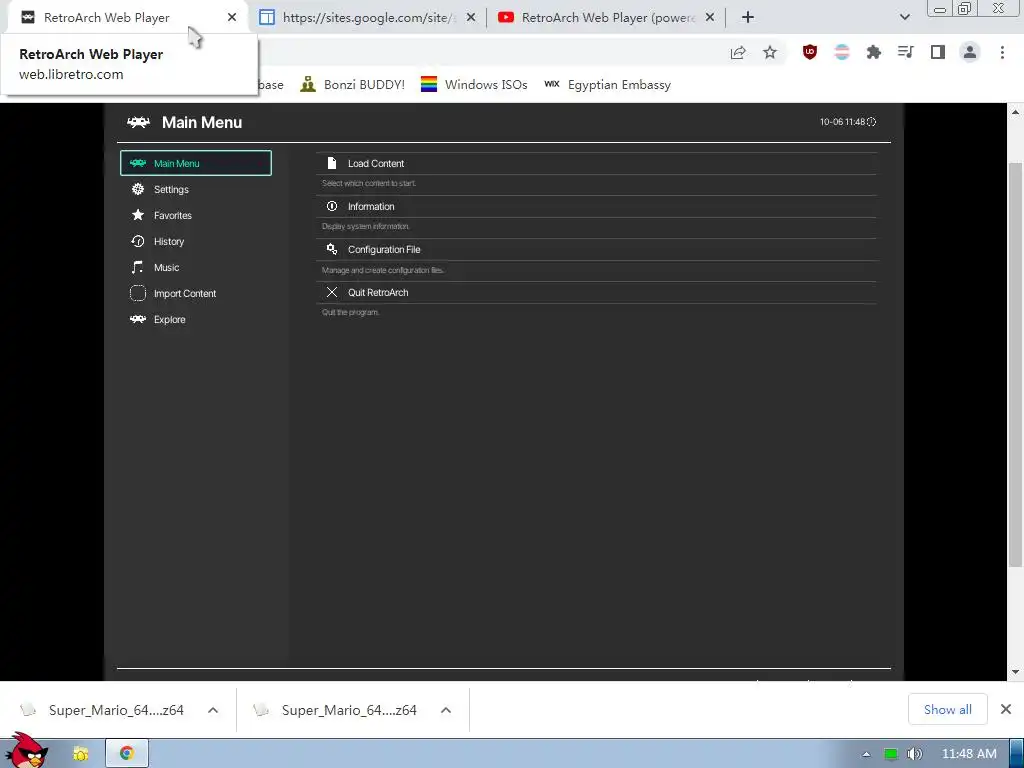Open a new browser tab
Screen dimensions: 1024x768
point(748,18)
